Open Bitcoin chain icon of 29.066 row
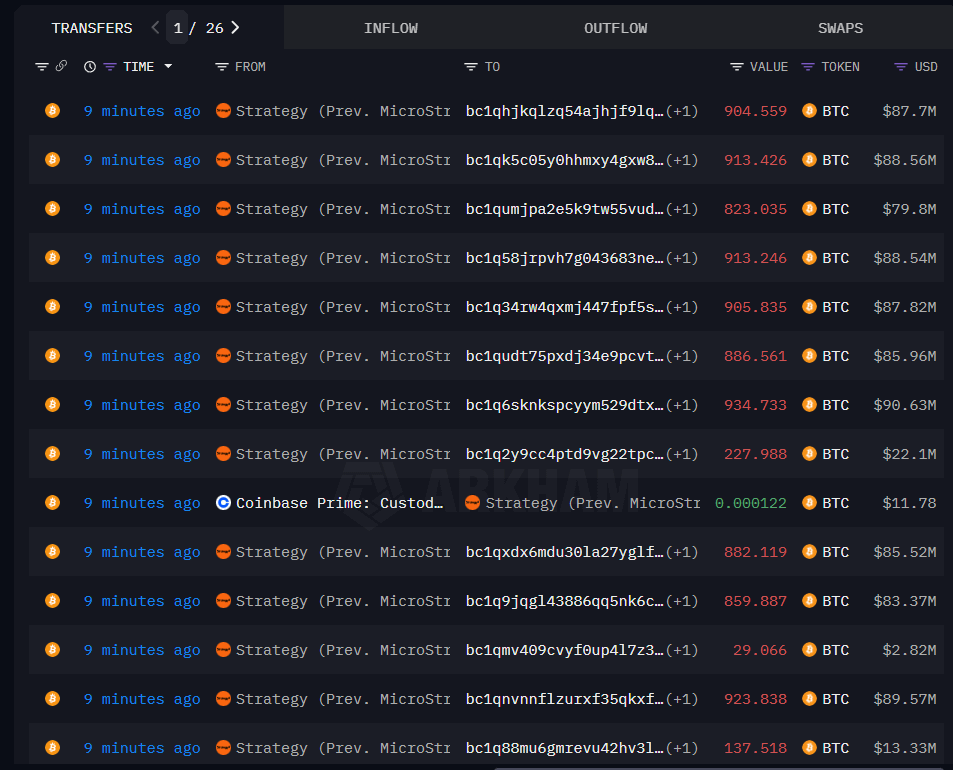 pos(53,650)
